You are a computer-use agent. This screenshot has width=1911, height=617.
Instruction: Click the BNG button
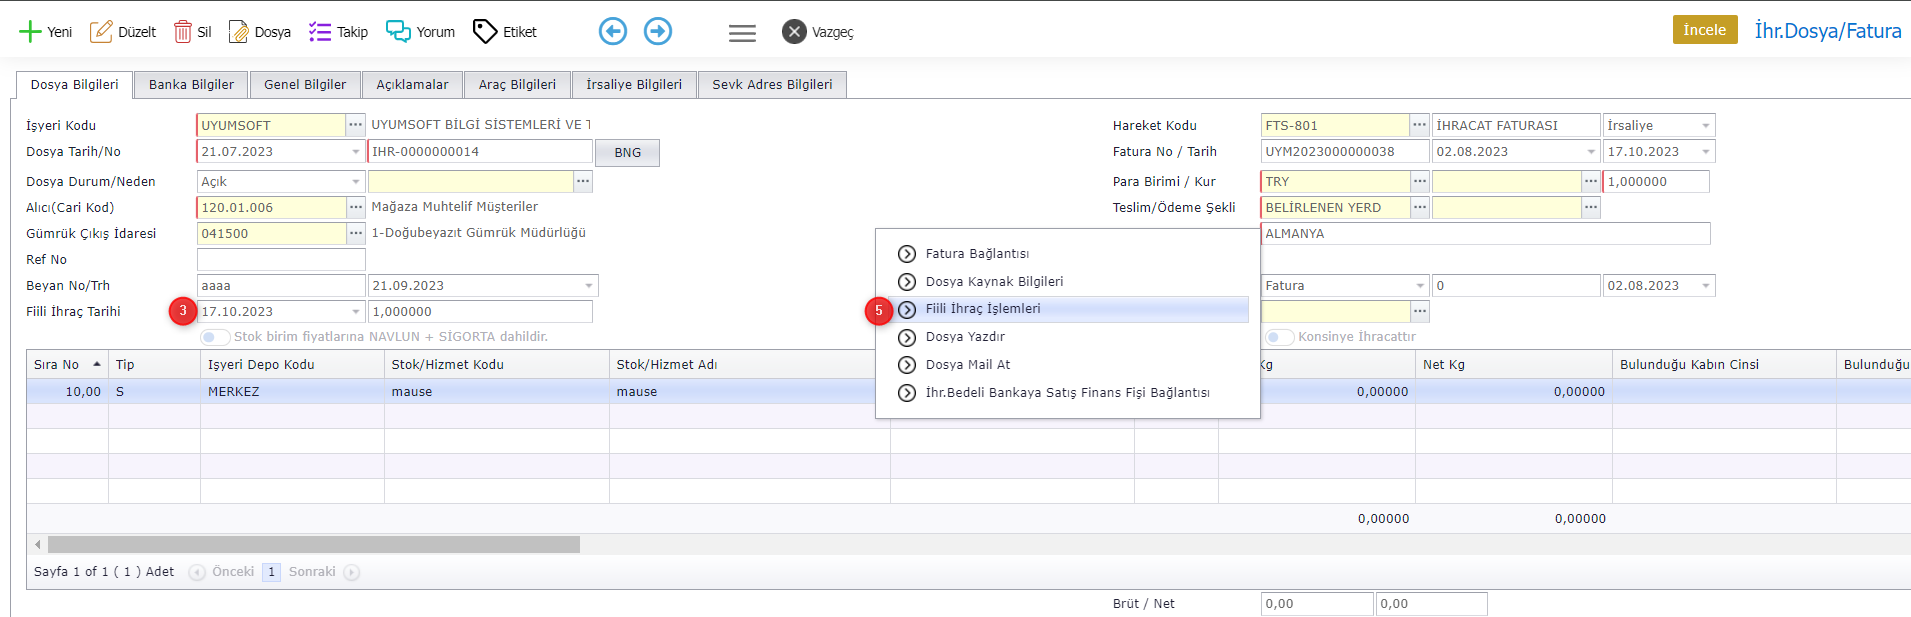coord(627,153)
